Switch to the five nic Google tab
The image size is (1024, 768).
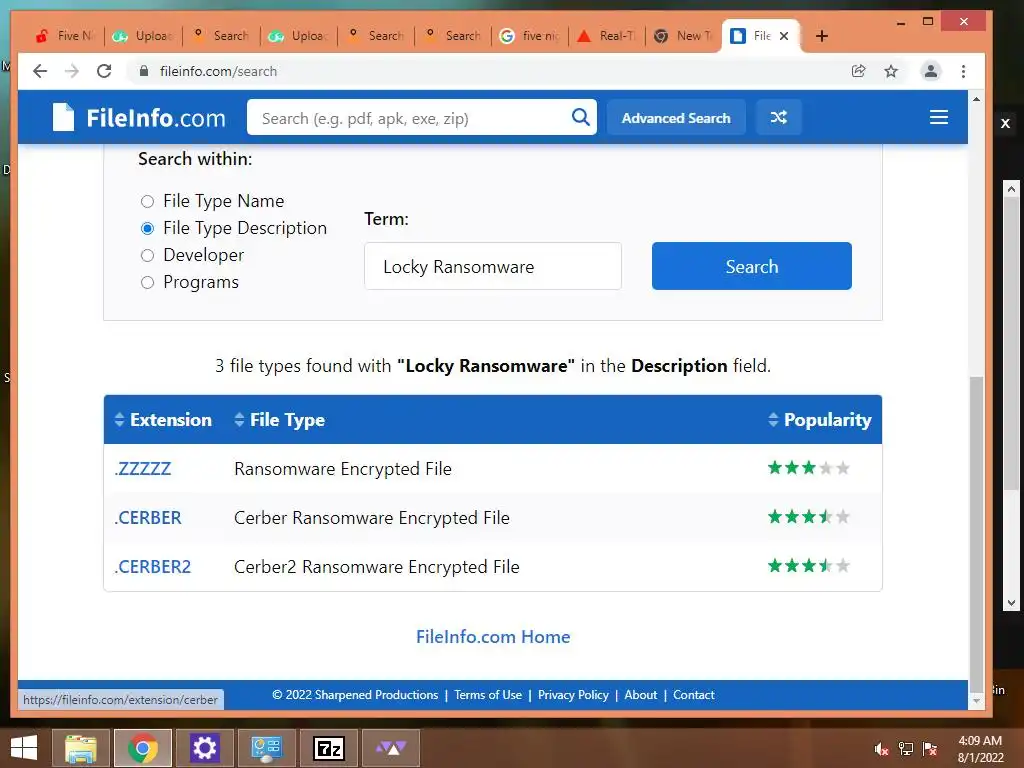[530, 36]
